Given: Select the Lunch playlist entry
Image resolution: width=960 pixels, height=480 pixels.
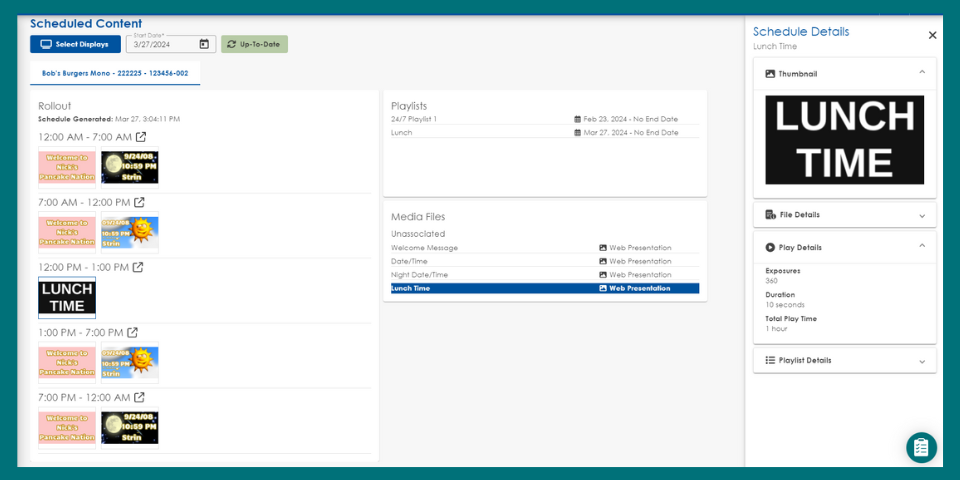Looking at the screenshot, I should point(544,132).
